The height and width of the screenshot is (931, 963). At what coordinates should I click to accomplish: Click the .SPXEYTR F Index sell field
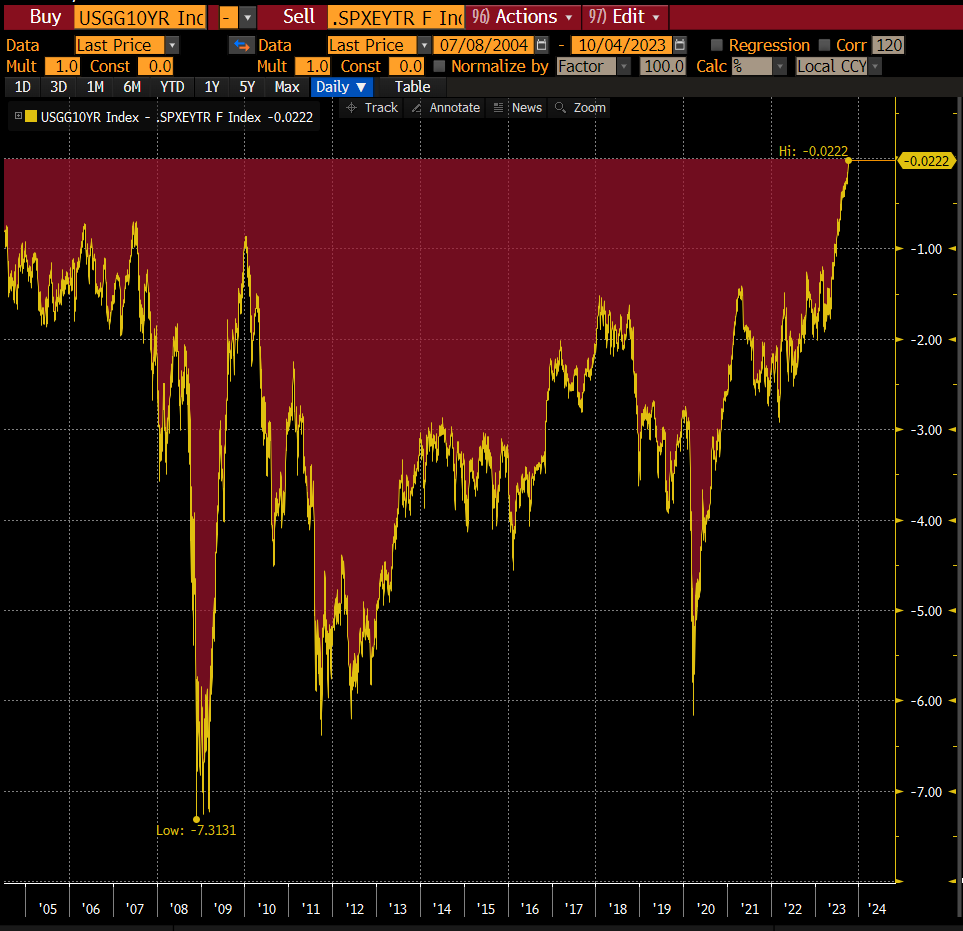tap(396, 18)
